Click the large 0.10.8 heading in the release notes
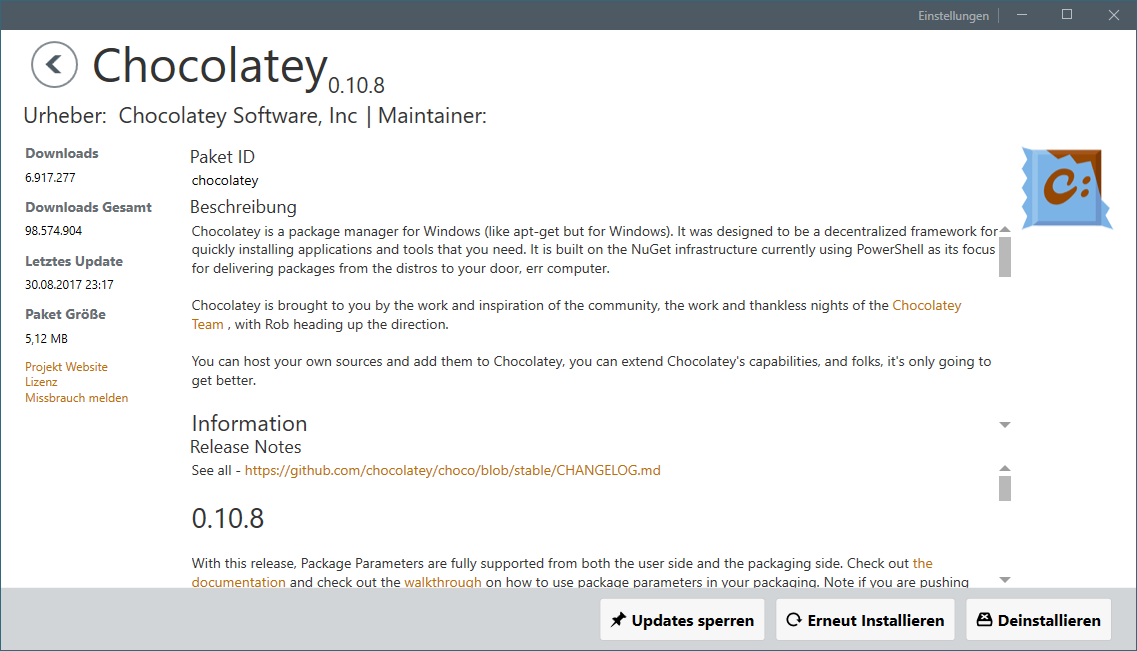The width and height of the screenshot is (1137, 651). coord(228,518)
